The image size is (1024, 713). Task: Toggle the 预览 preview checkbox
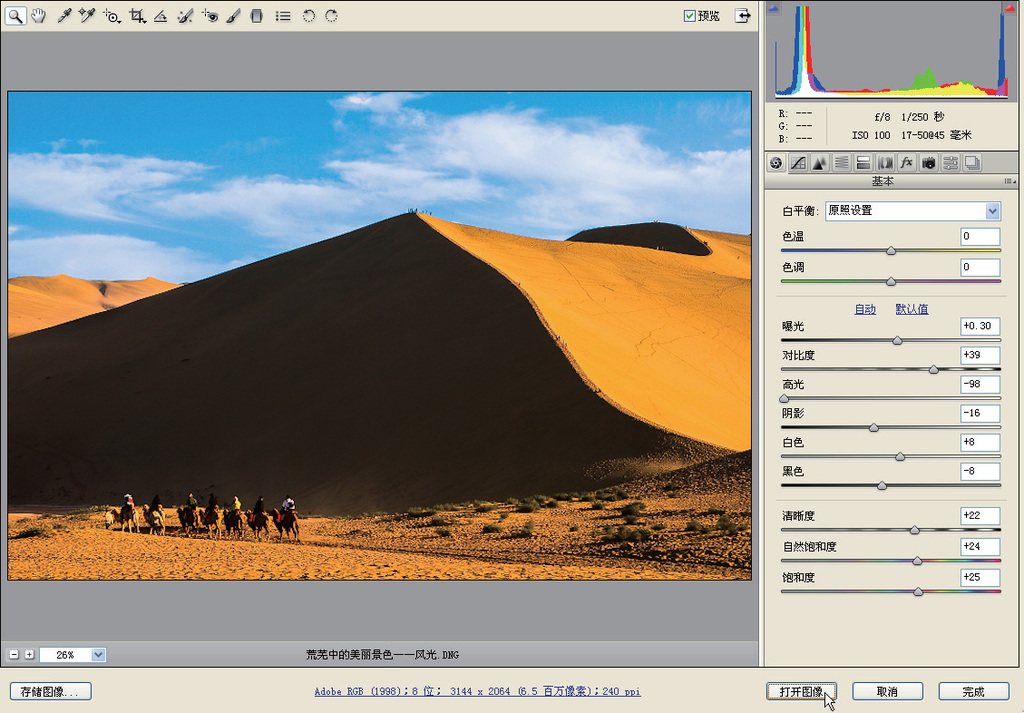click(689, 16)
